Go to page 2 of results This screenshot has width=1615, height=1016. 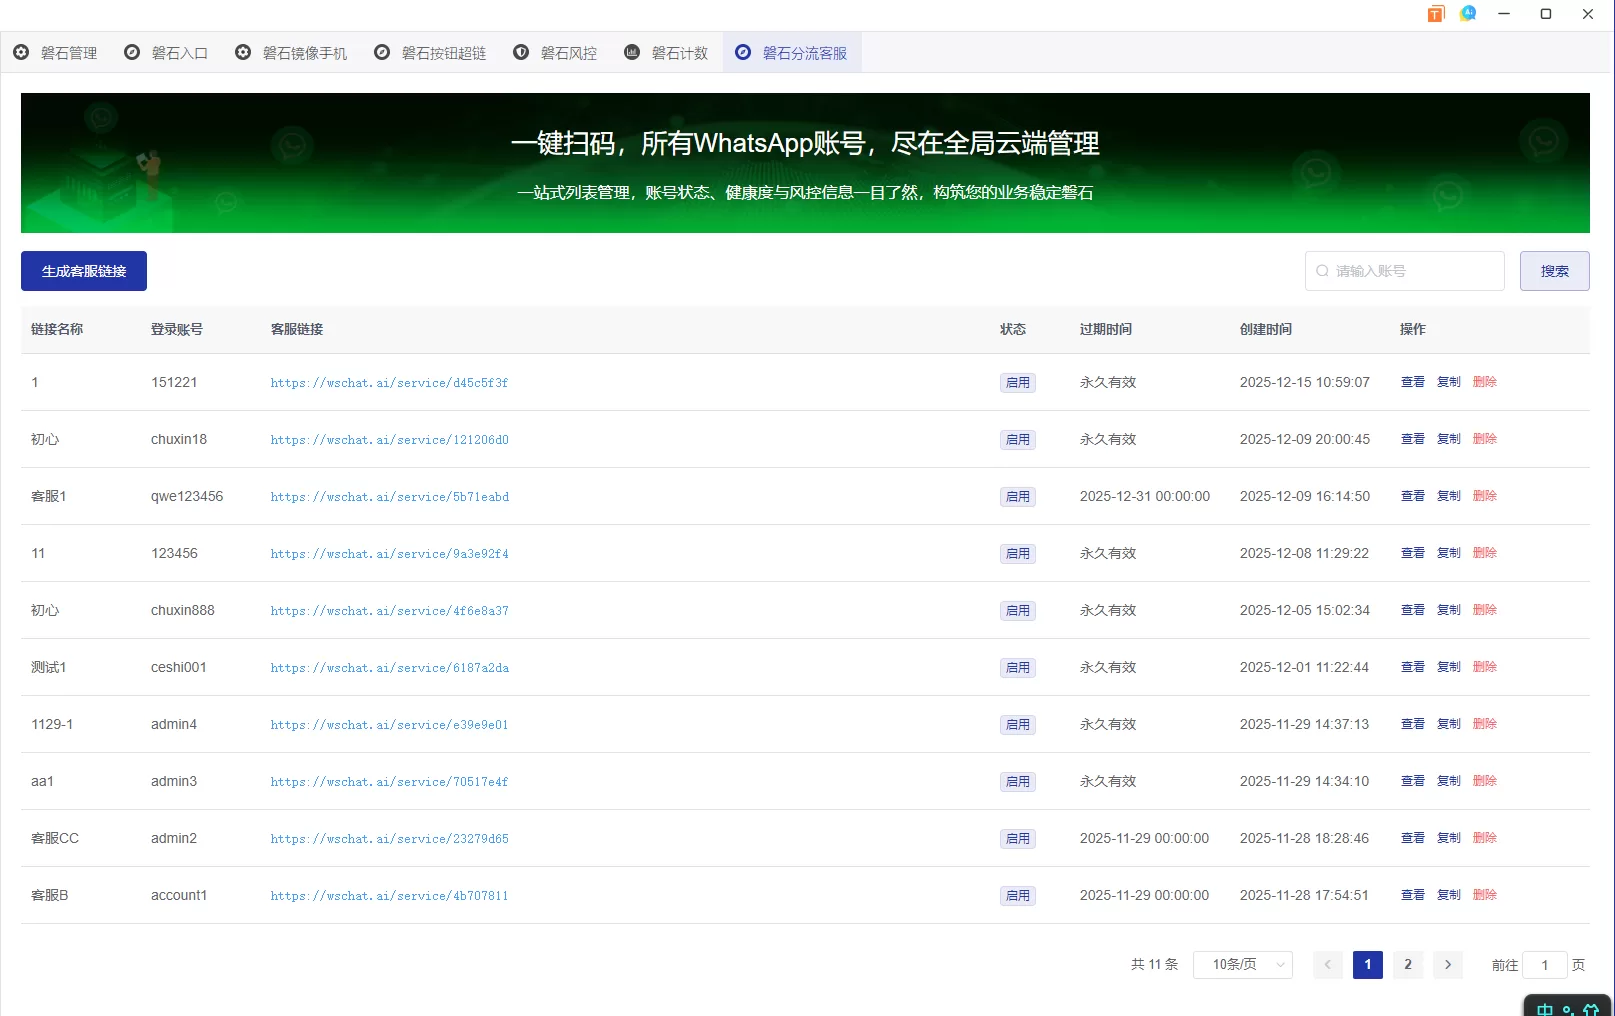[1407, 964]
